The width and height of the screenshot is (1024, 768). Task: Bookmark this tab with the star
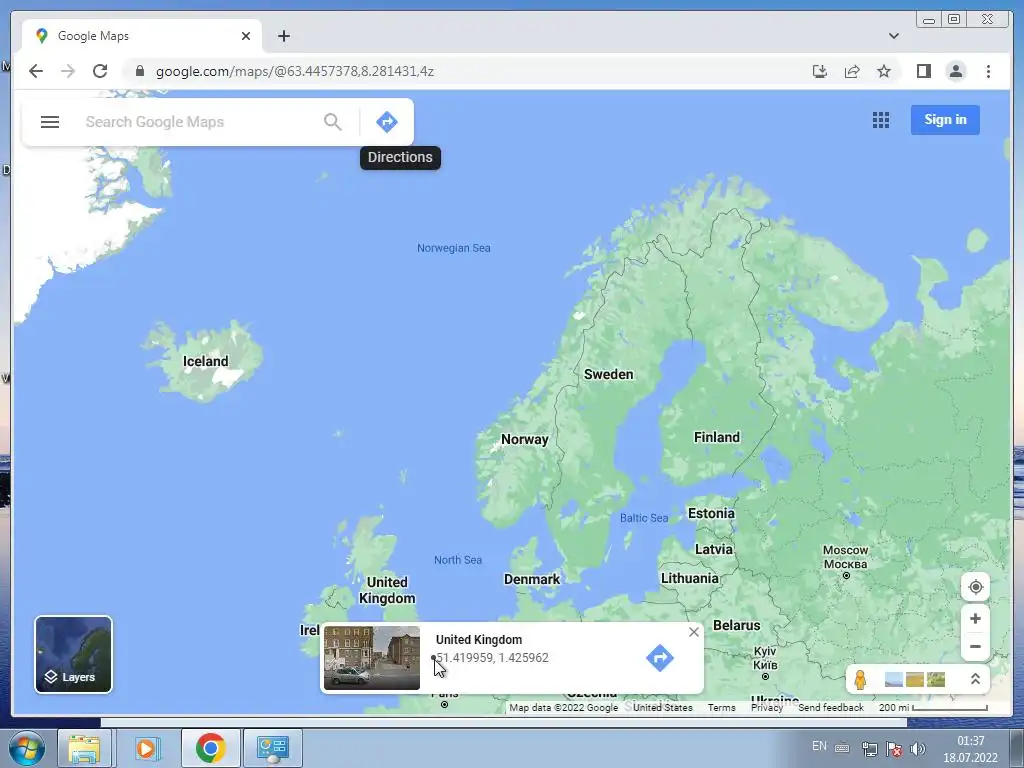[x=884, y=71]
